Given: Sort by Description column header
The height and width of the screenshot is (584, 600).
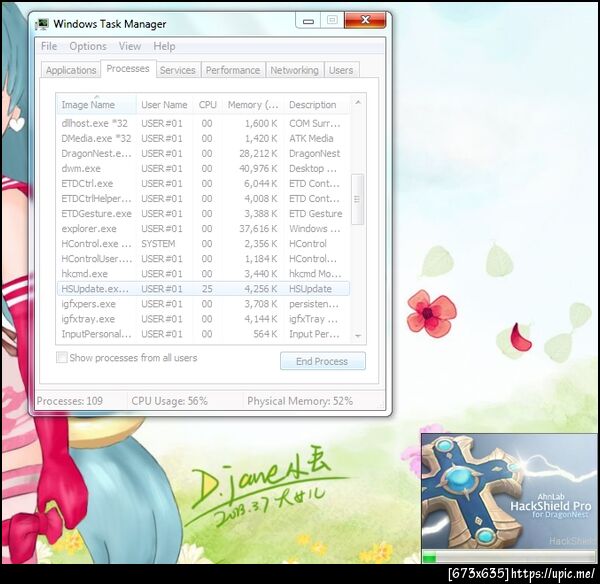Looking at the screenshot, I should (x=317, y=104).
